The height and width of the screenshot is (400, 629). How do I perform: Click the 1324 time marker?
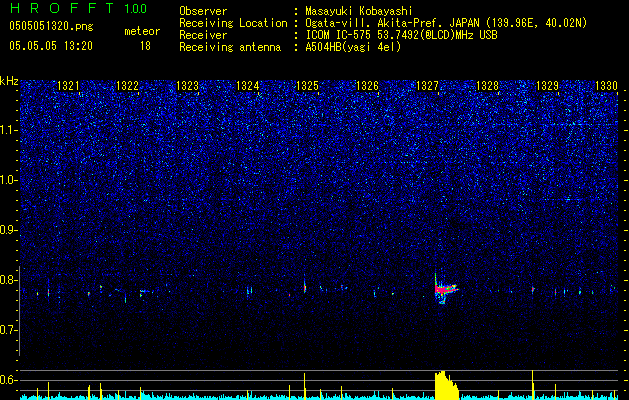click(x=248, y=85)
